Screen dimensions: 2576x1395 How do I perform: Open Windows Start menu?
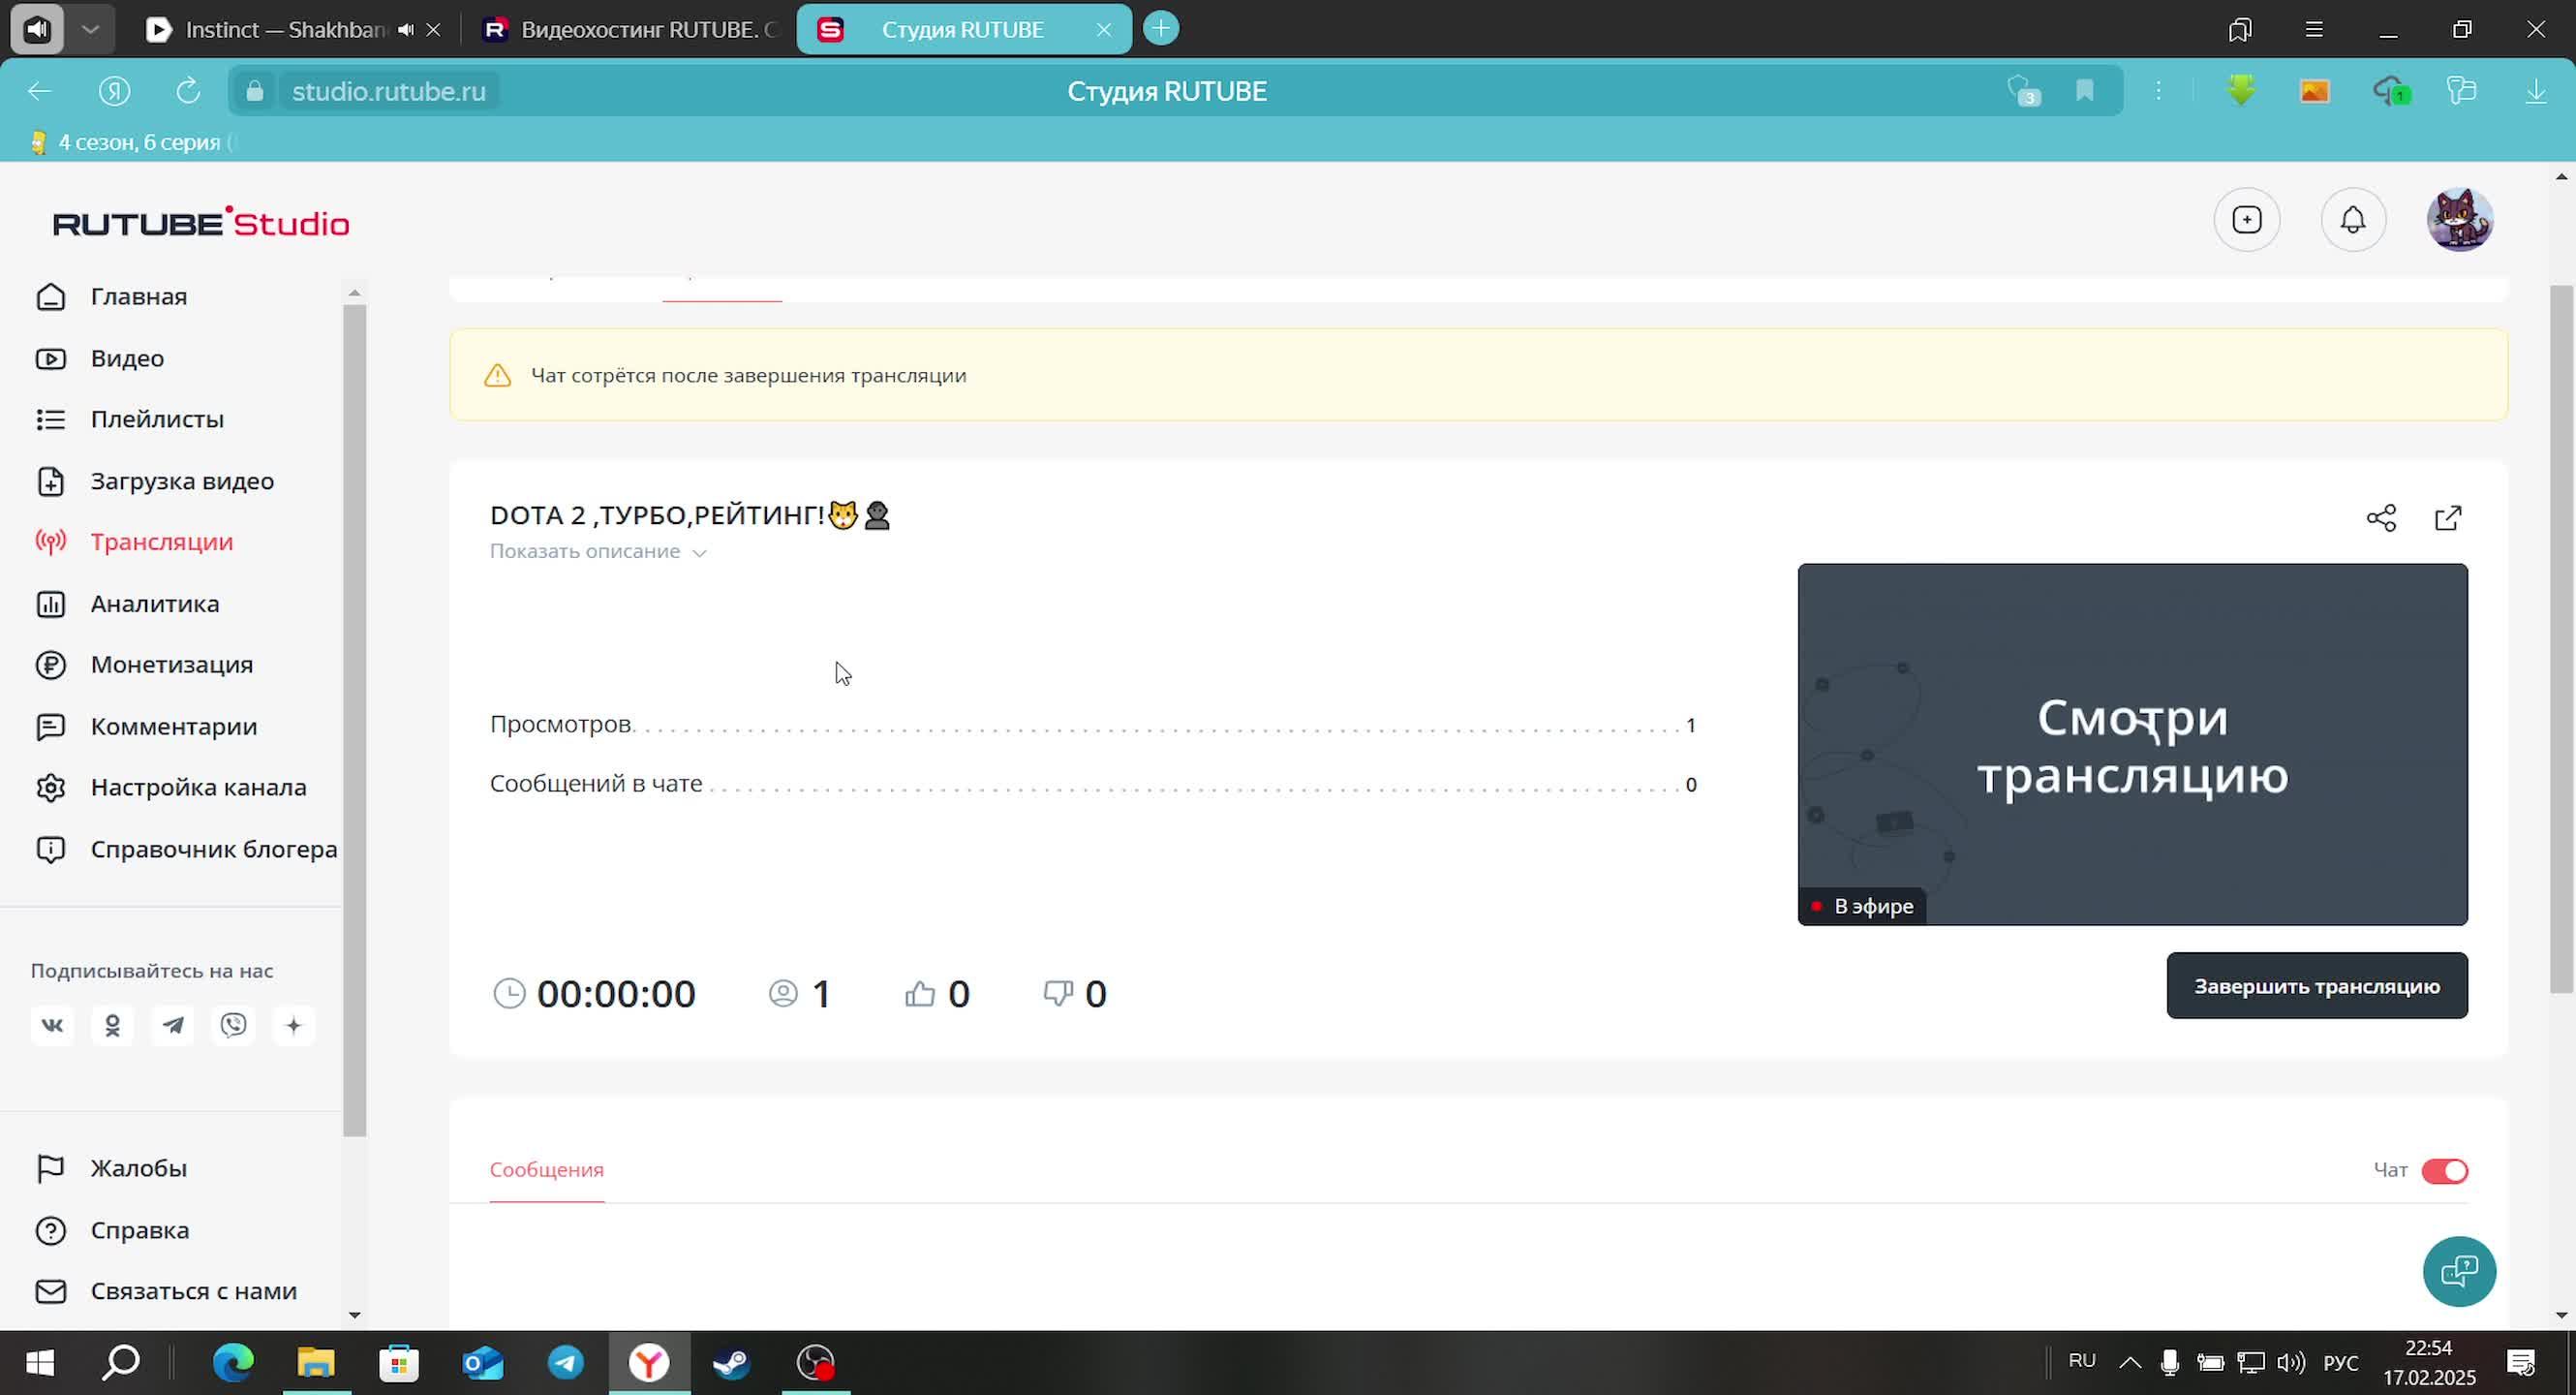click(39, 1364)
